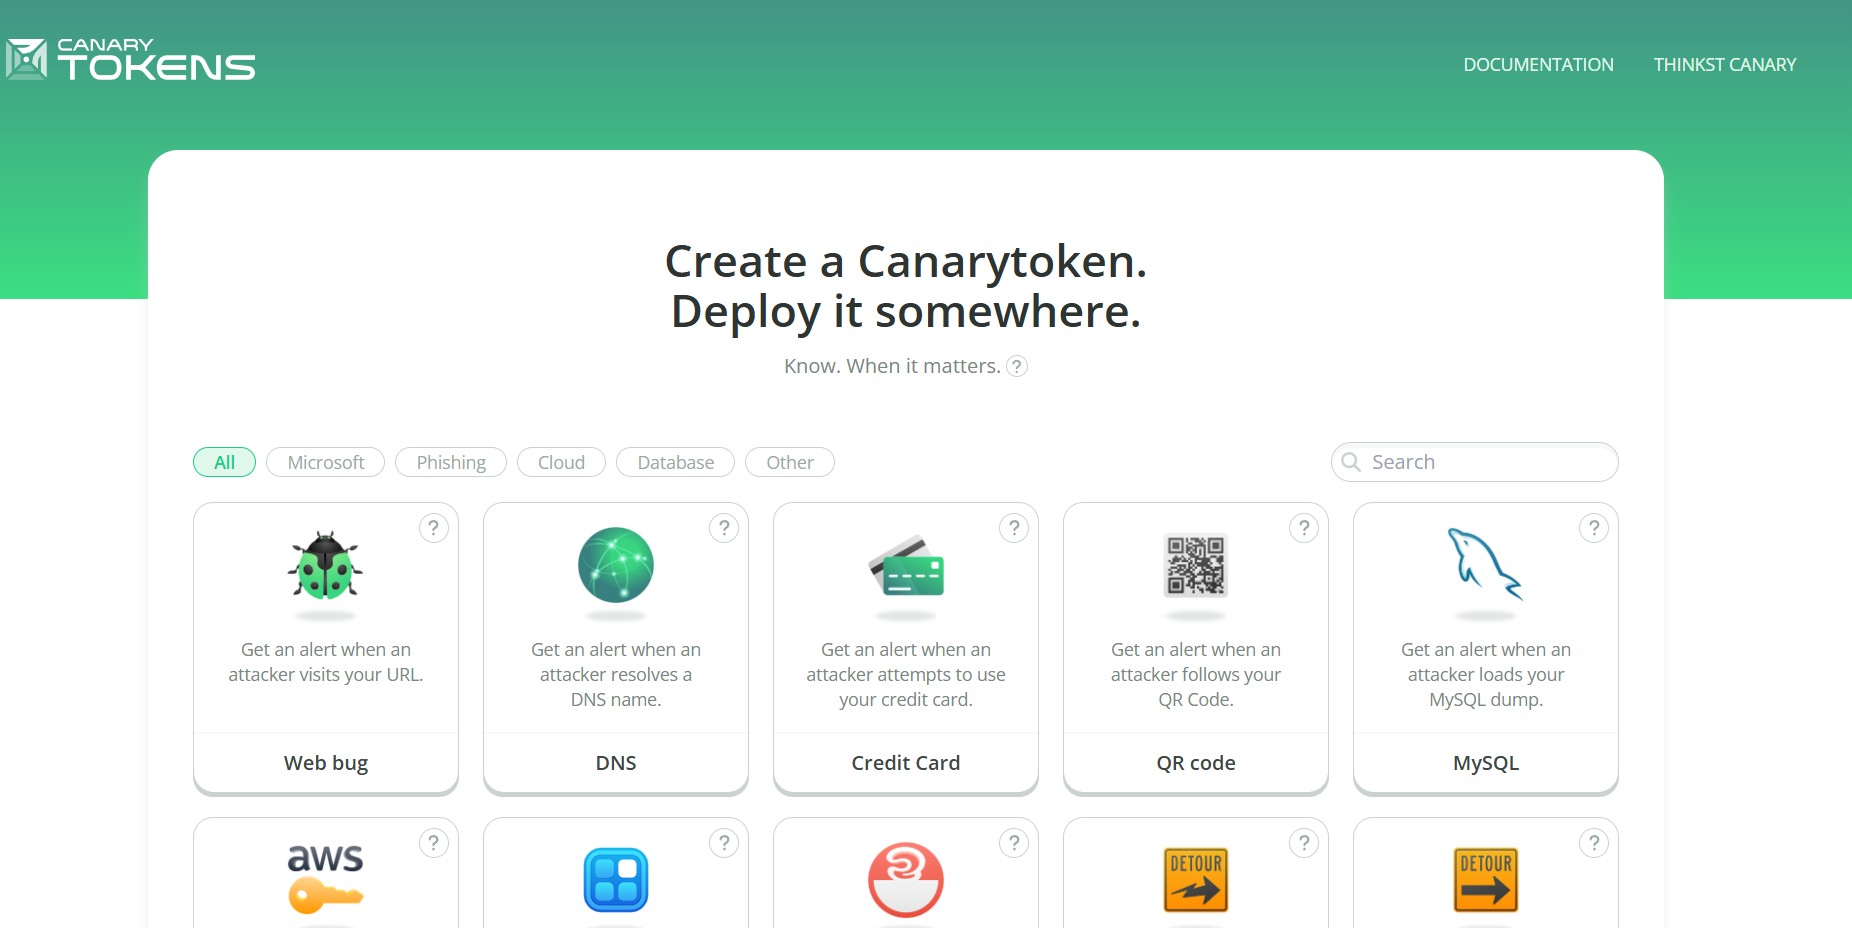1852x928 pixels.
Task: Click the 'Know. When it matters.' tagline
Action: [x=892, y=366]
